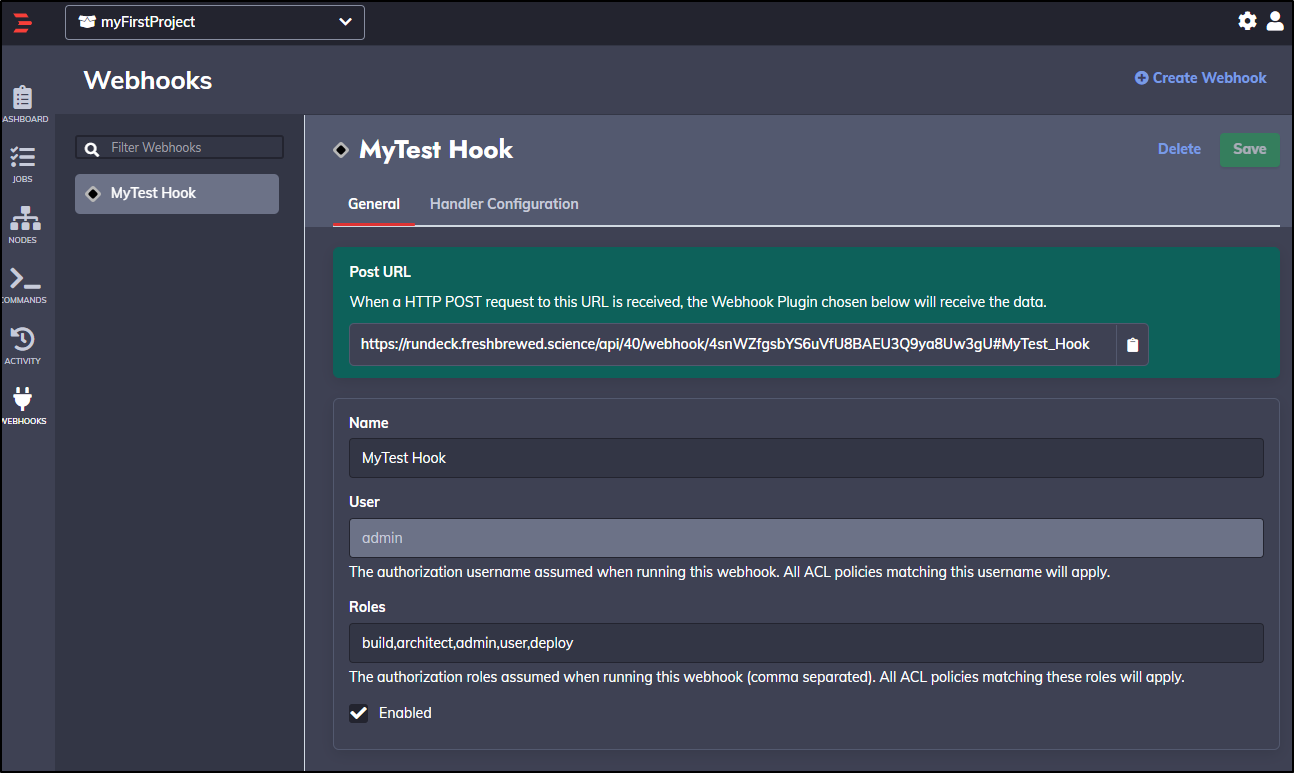Screen dimensions: 1294x773
Task: Delete the MyTest Hook webhook
Action: pos(1179,149)
